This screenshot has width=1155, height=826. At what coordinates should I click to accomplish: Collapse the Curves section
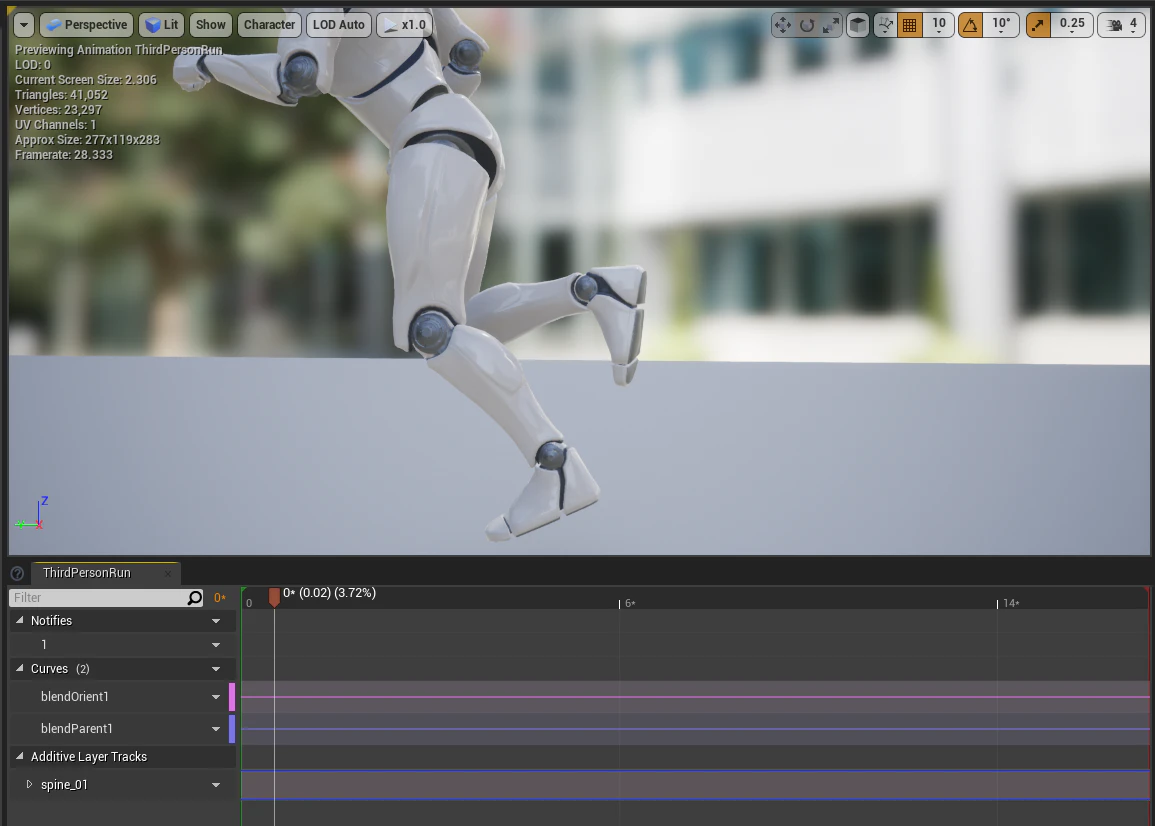(20, 668)
